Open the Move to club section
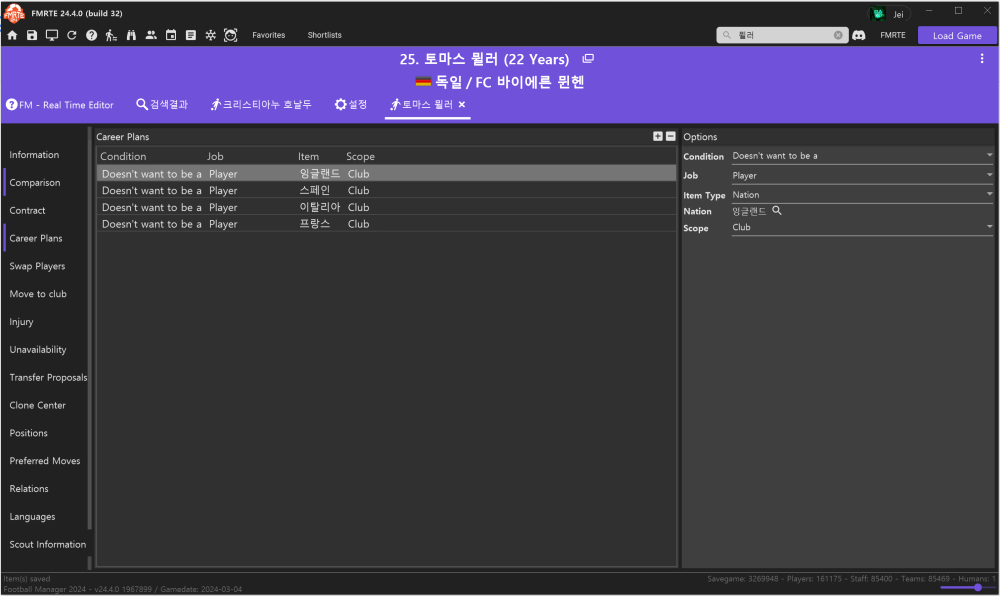Viewport: 1000px width, 596px height. coord(38,294)
